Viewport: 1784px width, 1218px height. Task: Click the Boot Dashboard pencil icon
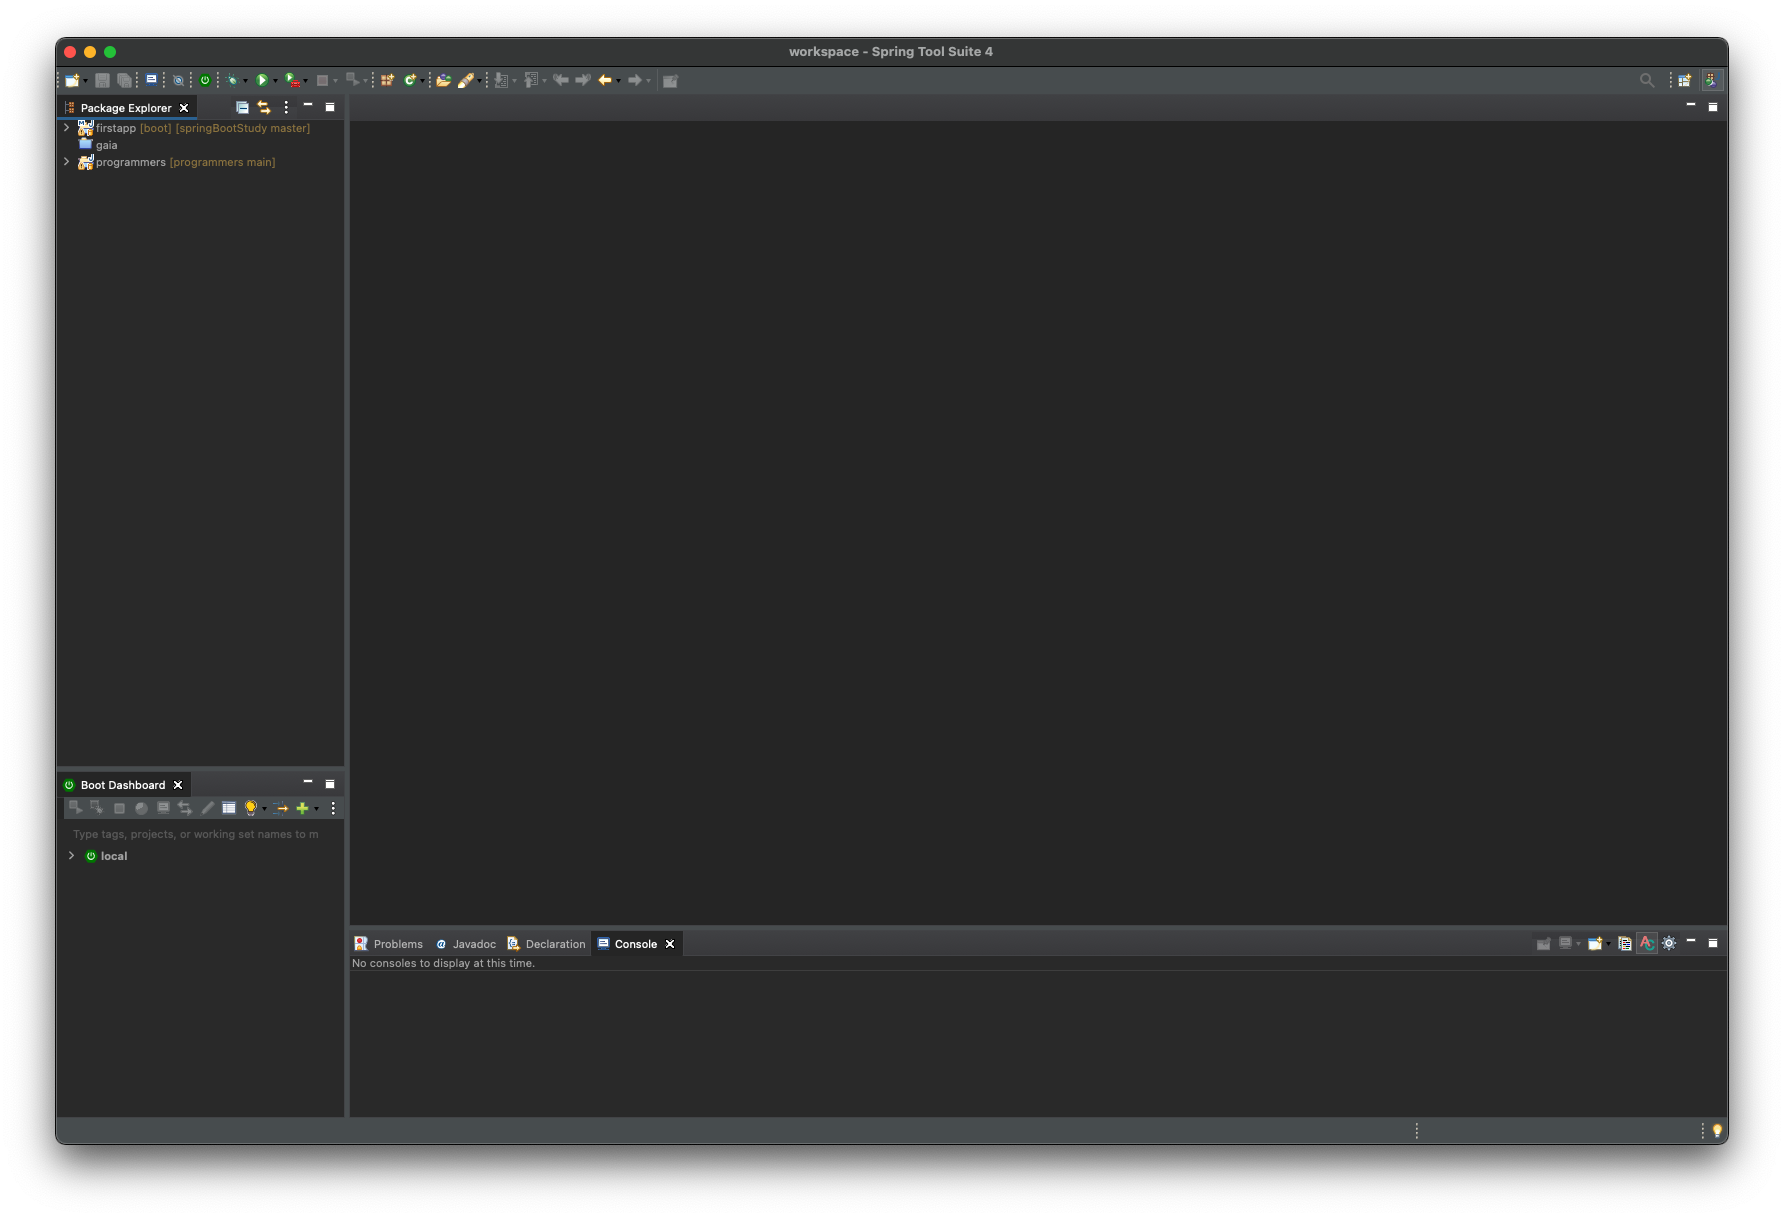pyautogui.click(x=207, y=808)
